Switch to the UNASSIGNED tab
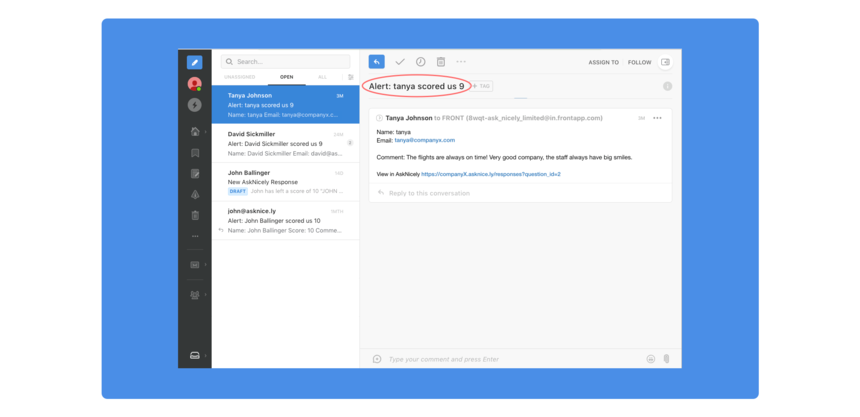The width and height of the screenshot is (860, 417). (x=240, y=77)
